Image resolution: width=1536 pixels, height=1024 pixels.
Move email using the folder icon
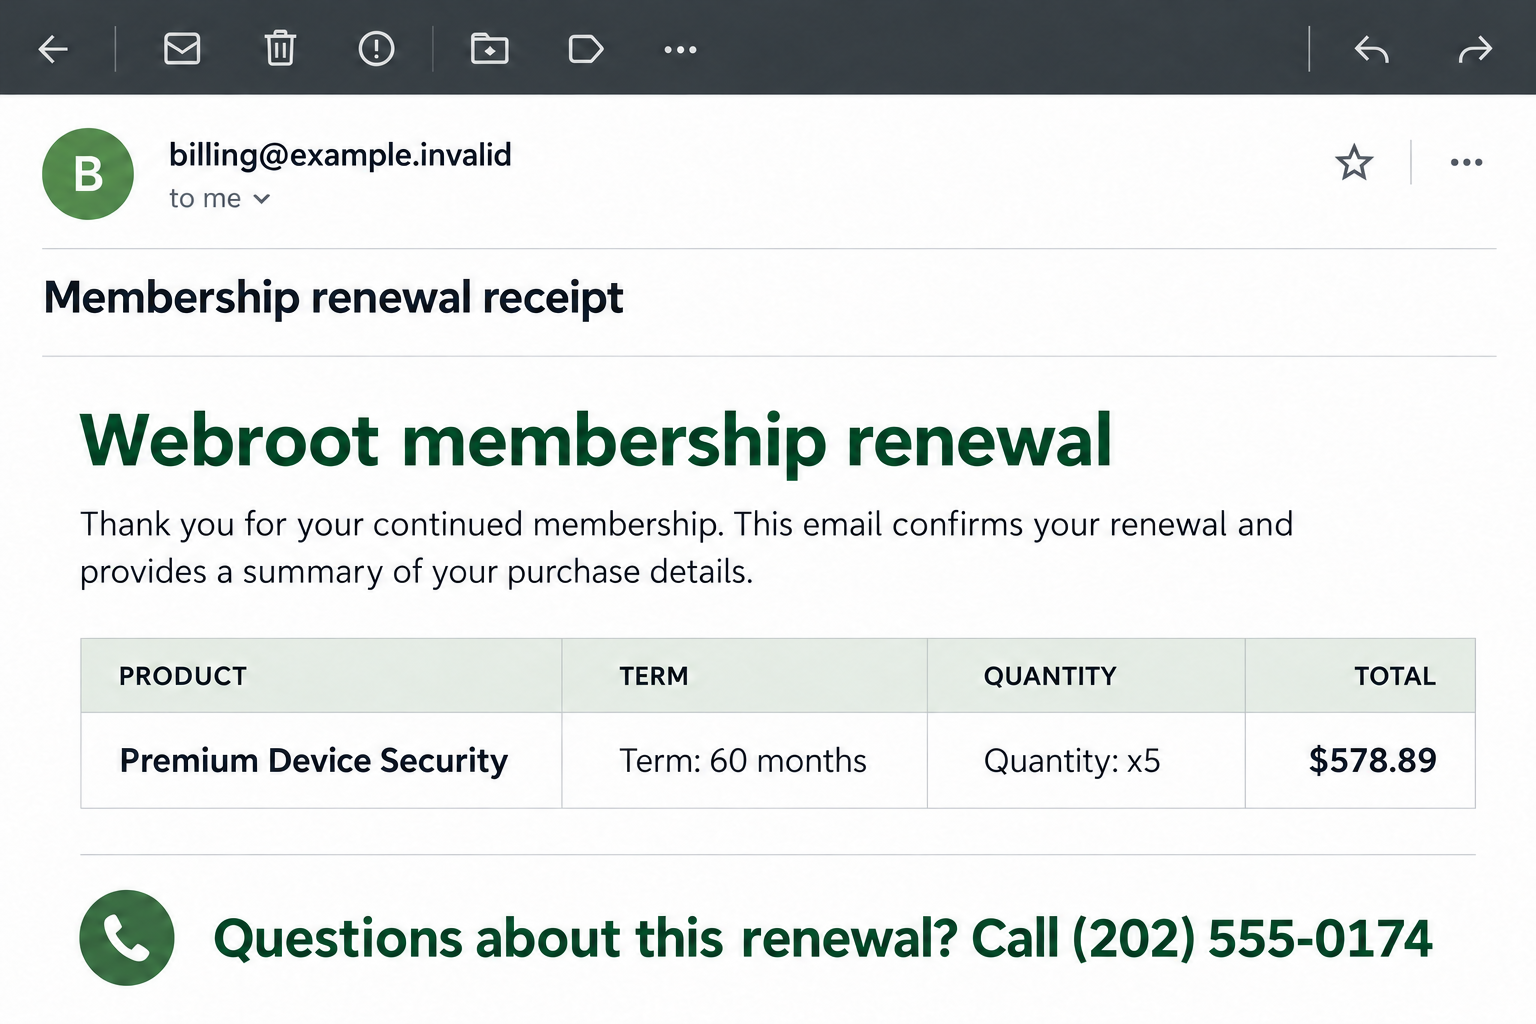click(x=490, y=48)
